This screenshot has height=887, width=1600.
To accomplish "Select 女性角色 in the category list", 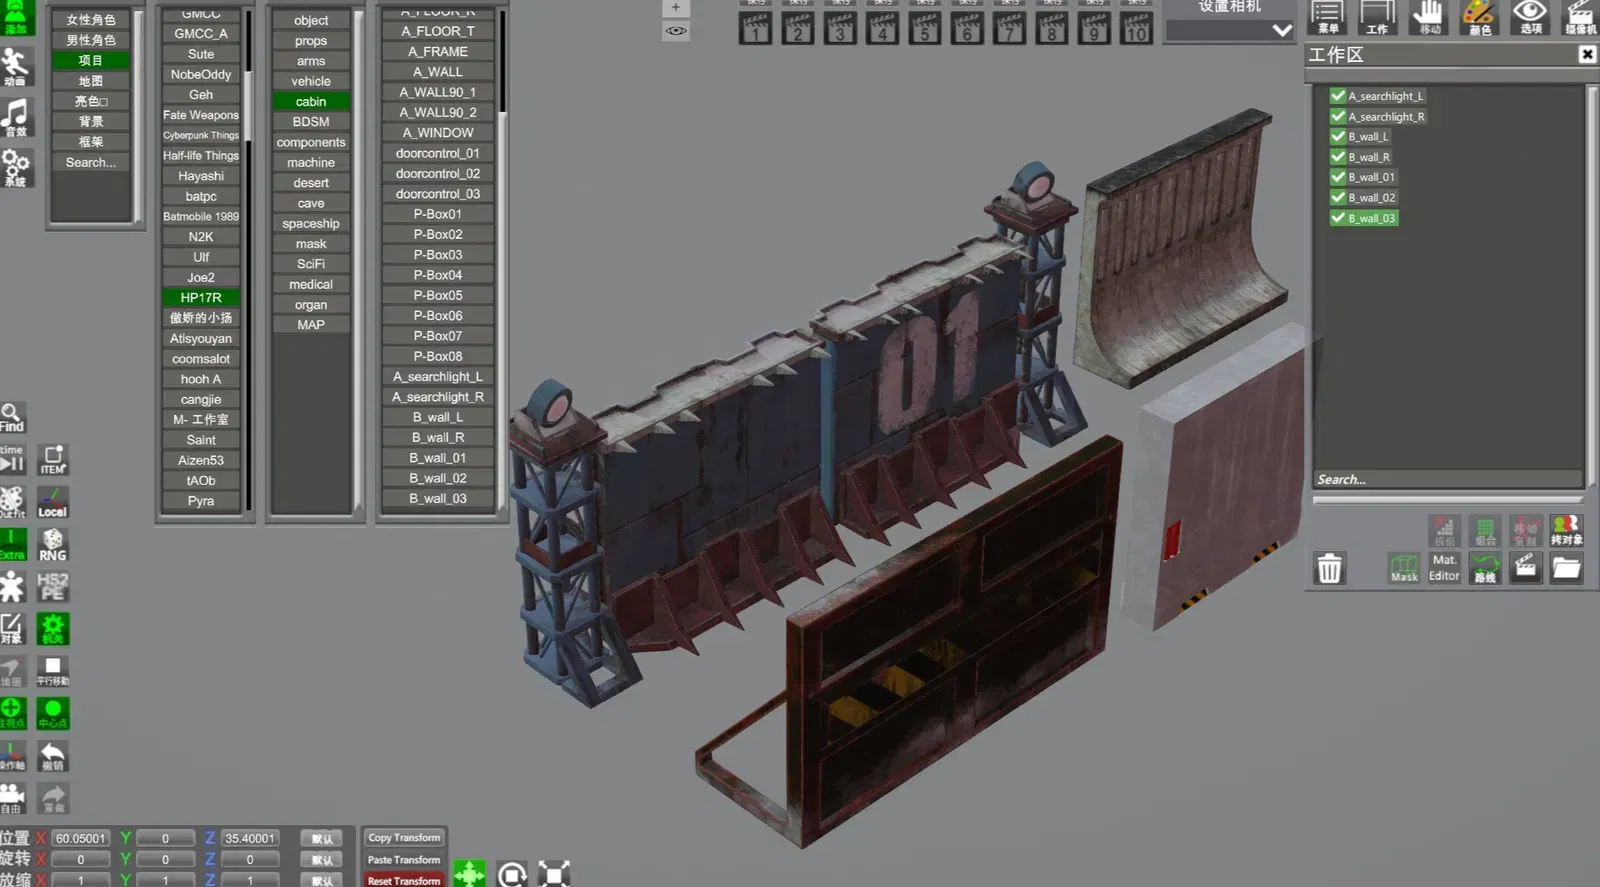I will click(x=90, y=19).
